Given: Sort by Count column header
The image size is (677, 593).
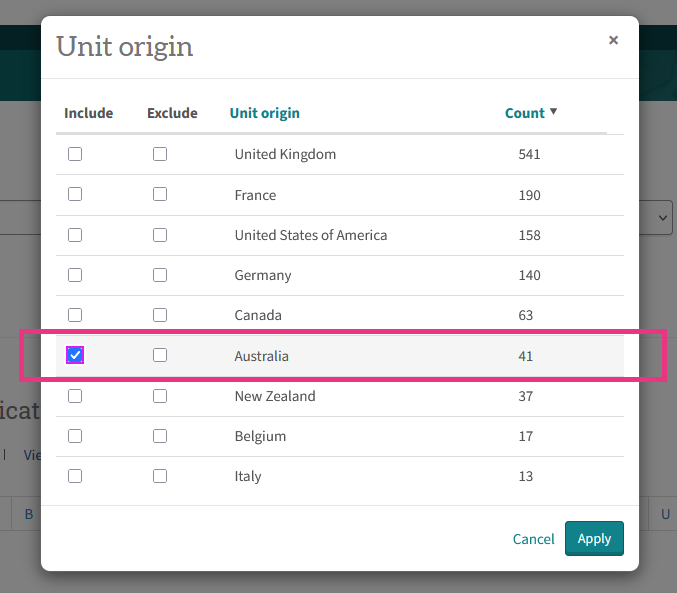Looking at the screenshot, I should click(x=524, y=113).
